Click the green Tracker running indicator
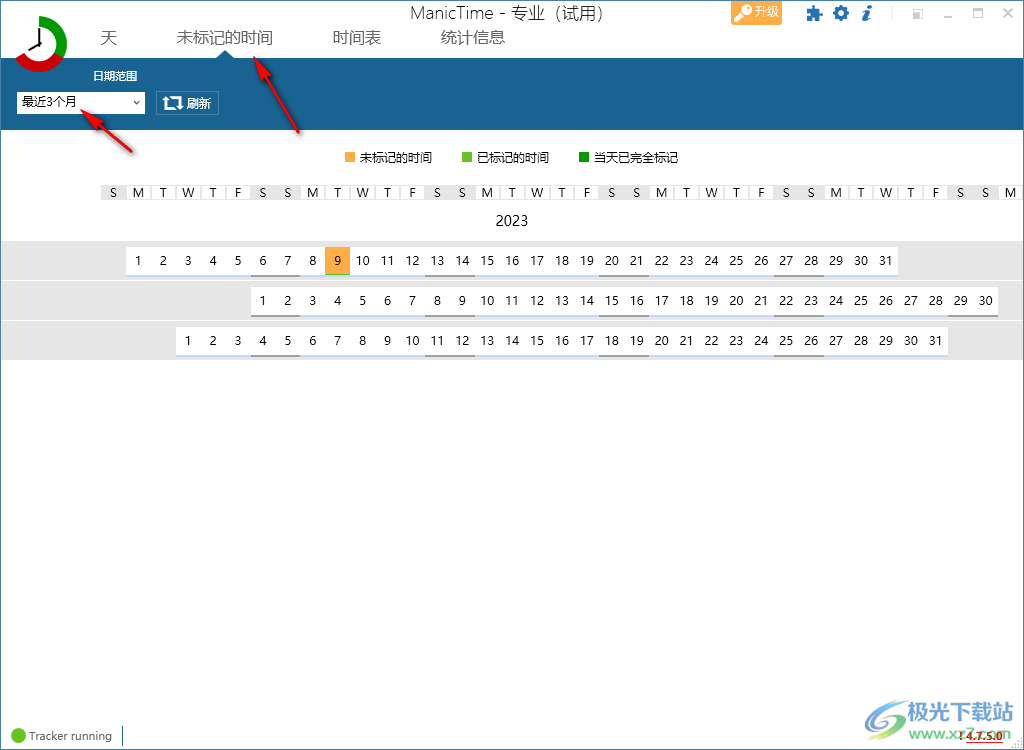Viewport: 1024px width, 750px height. [18, 736]
